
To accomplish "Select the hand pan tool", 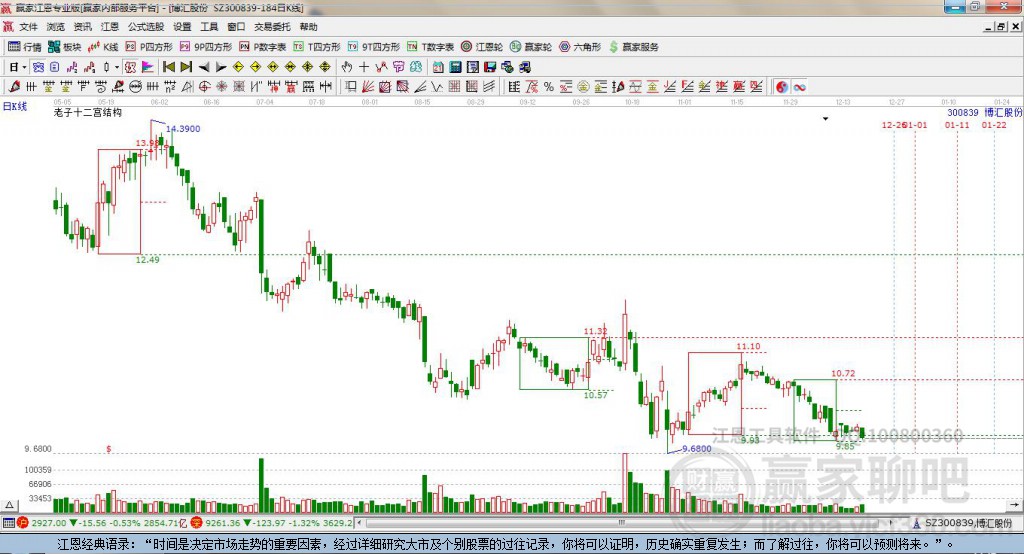I will click(347, 67).
